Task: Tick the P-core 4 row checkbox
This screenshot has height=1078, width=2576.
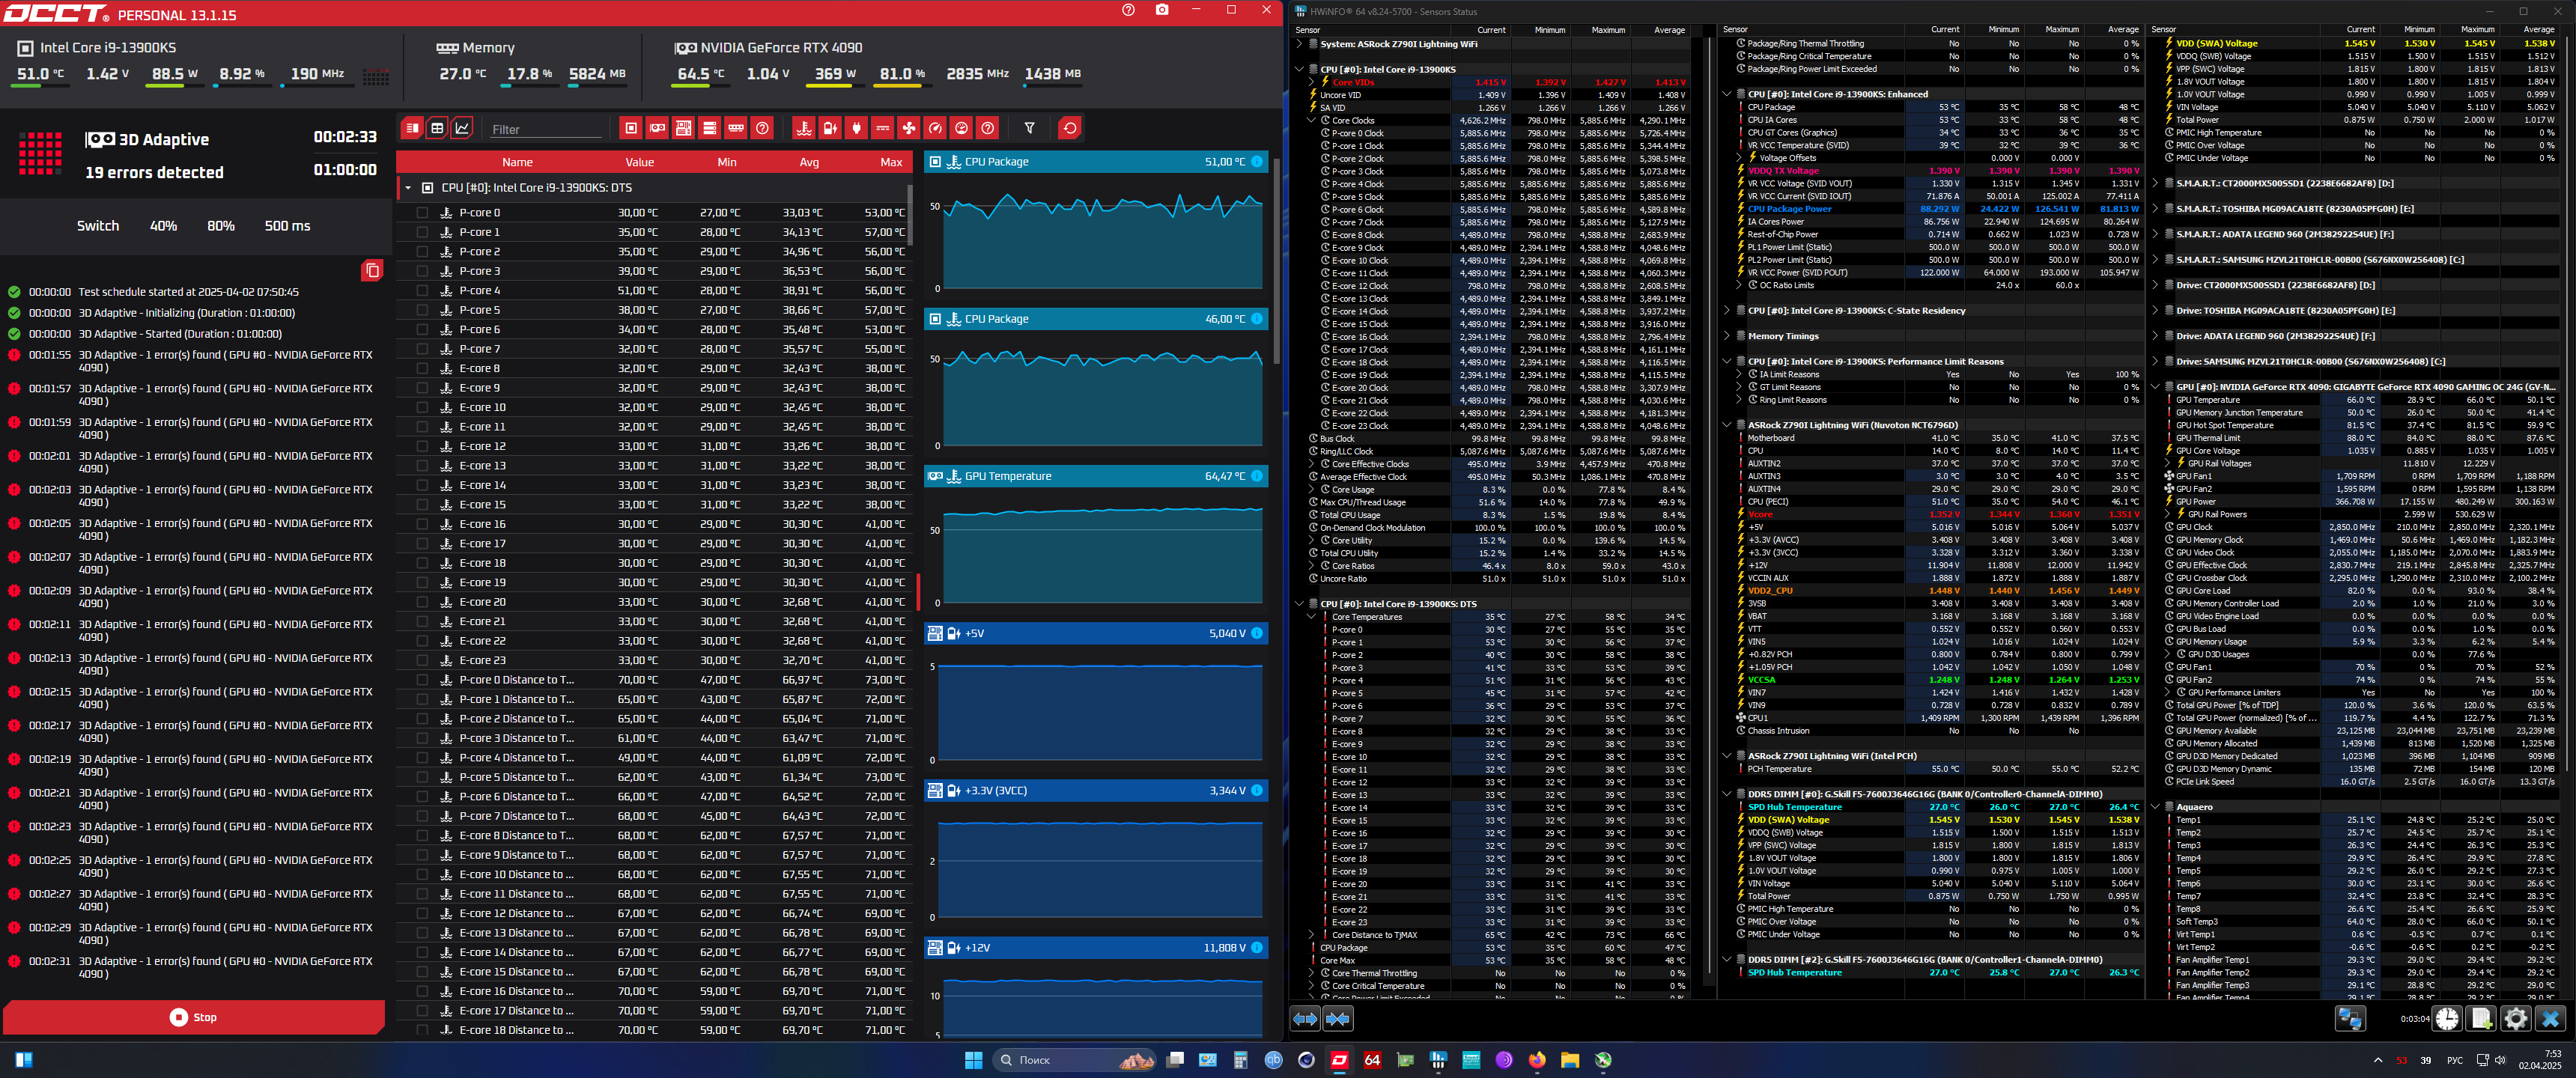Action: click(x=422, y=291)
